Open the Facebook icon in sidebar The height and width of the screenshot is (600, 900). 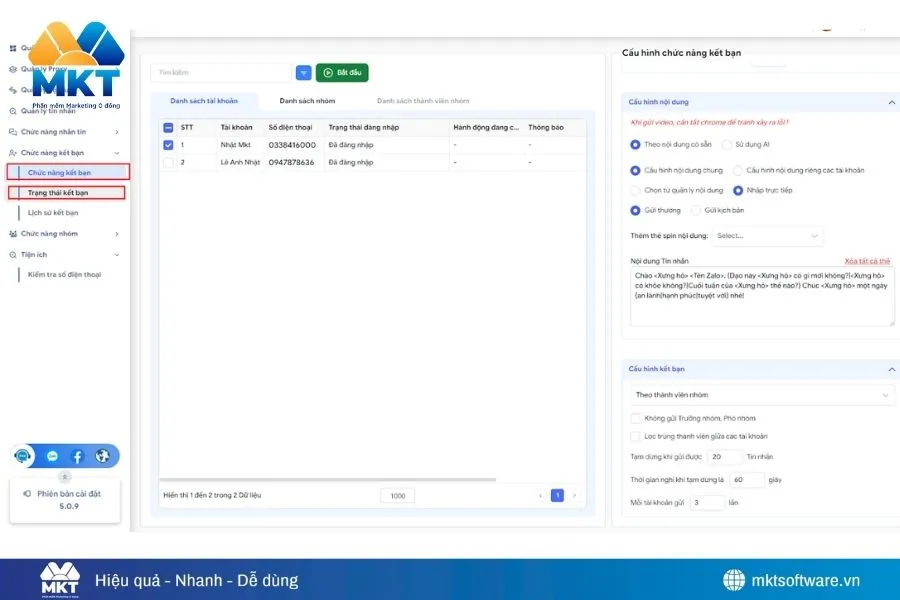click(77, 456)
